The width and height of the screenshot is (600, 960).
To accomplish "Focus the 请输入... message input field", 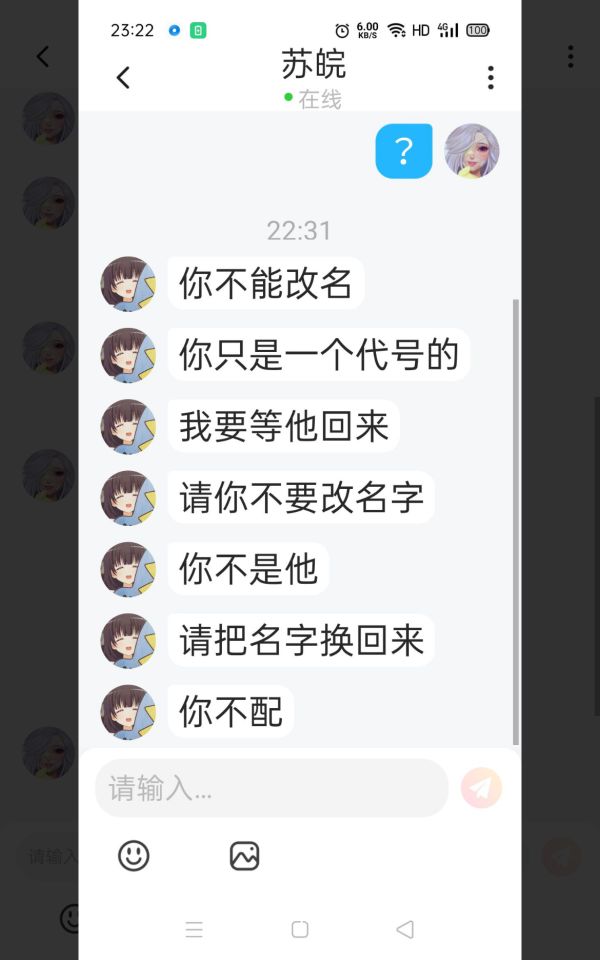I will click(272, 788).
